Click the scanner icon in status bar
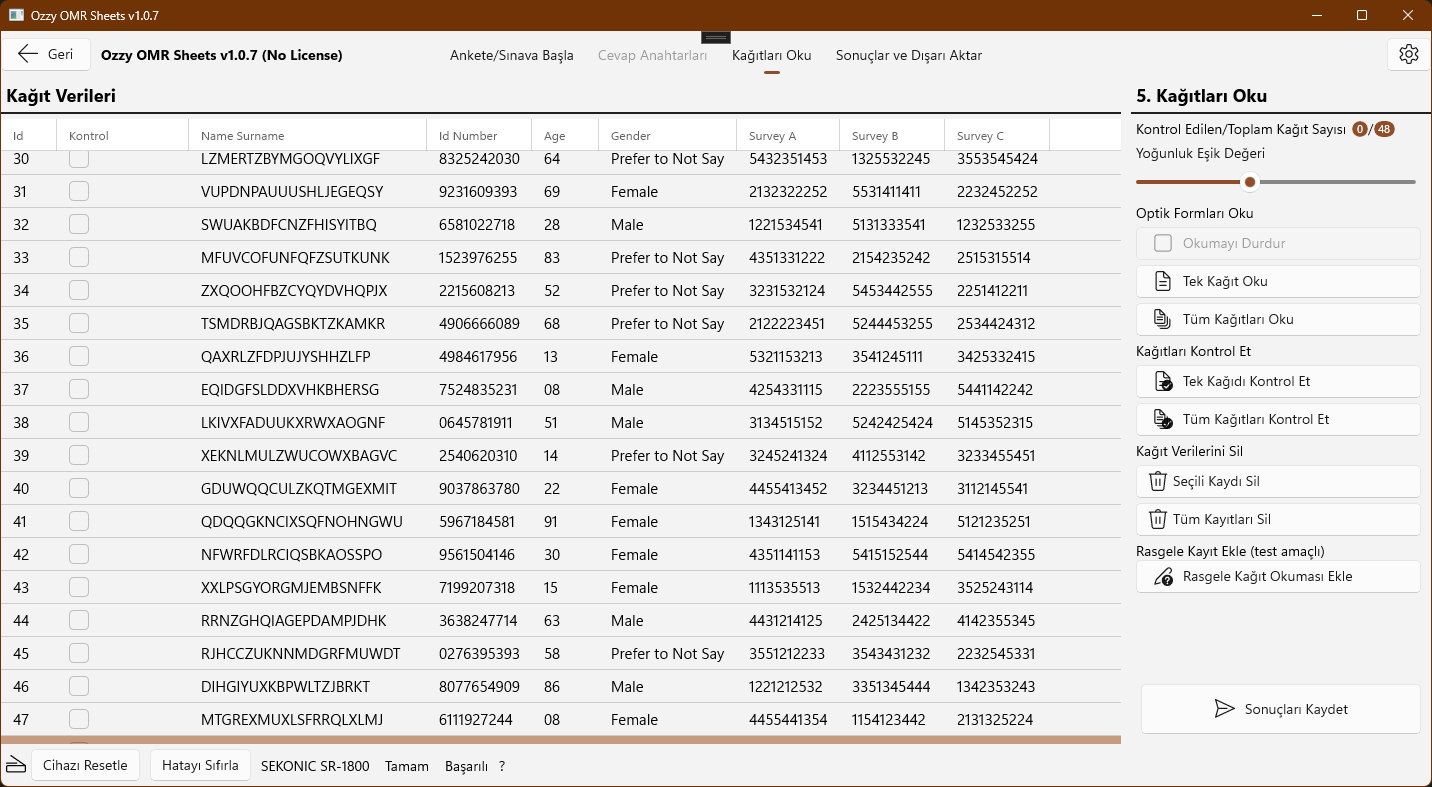 (x=15, y=765)
